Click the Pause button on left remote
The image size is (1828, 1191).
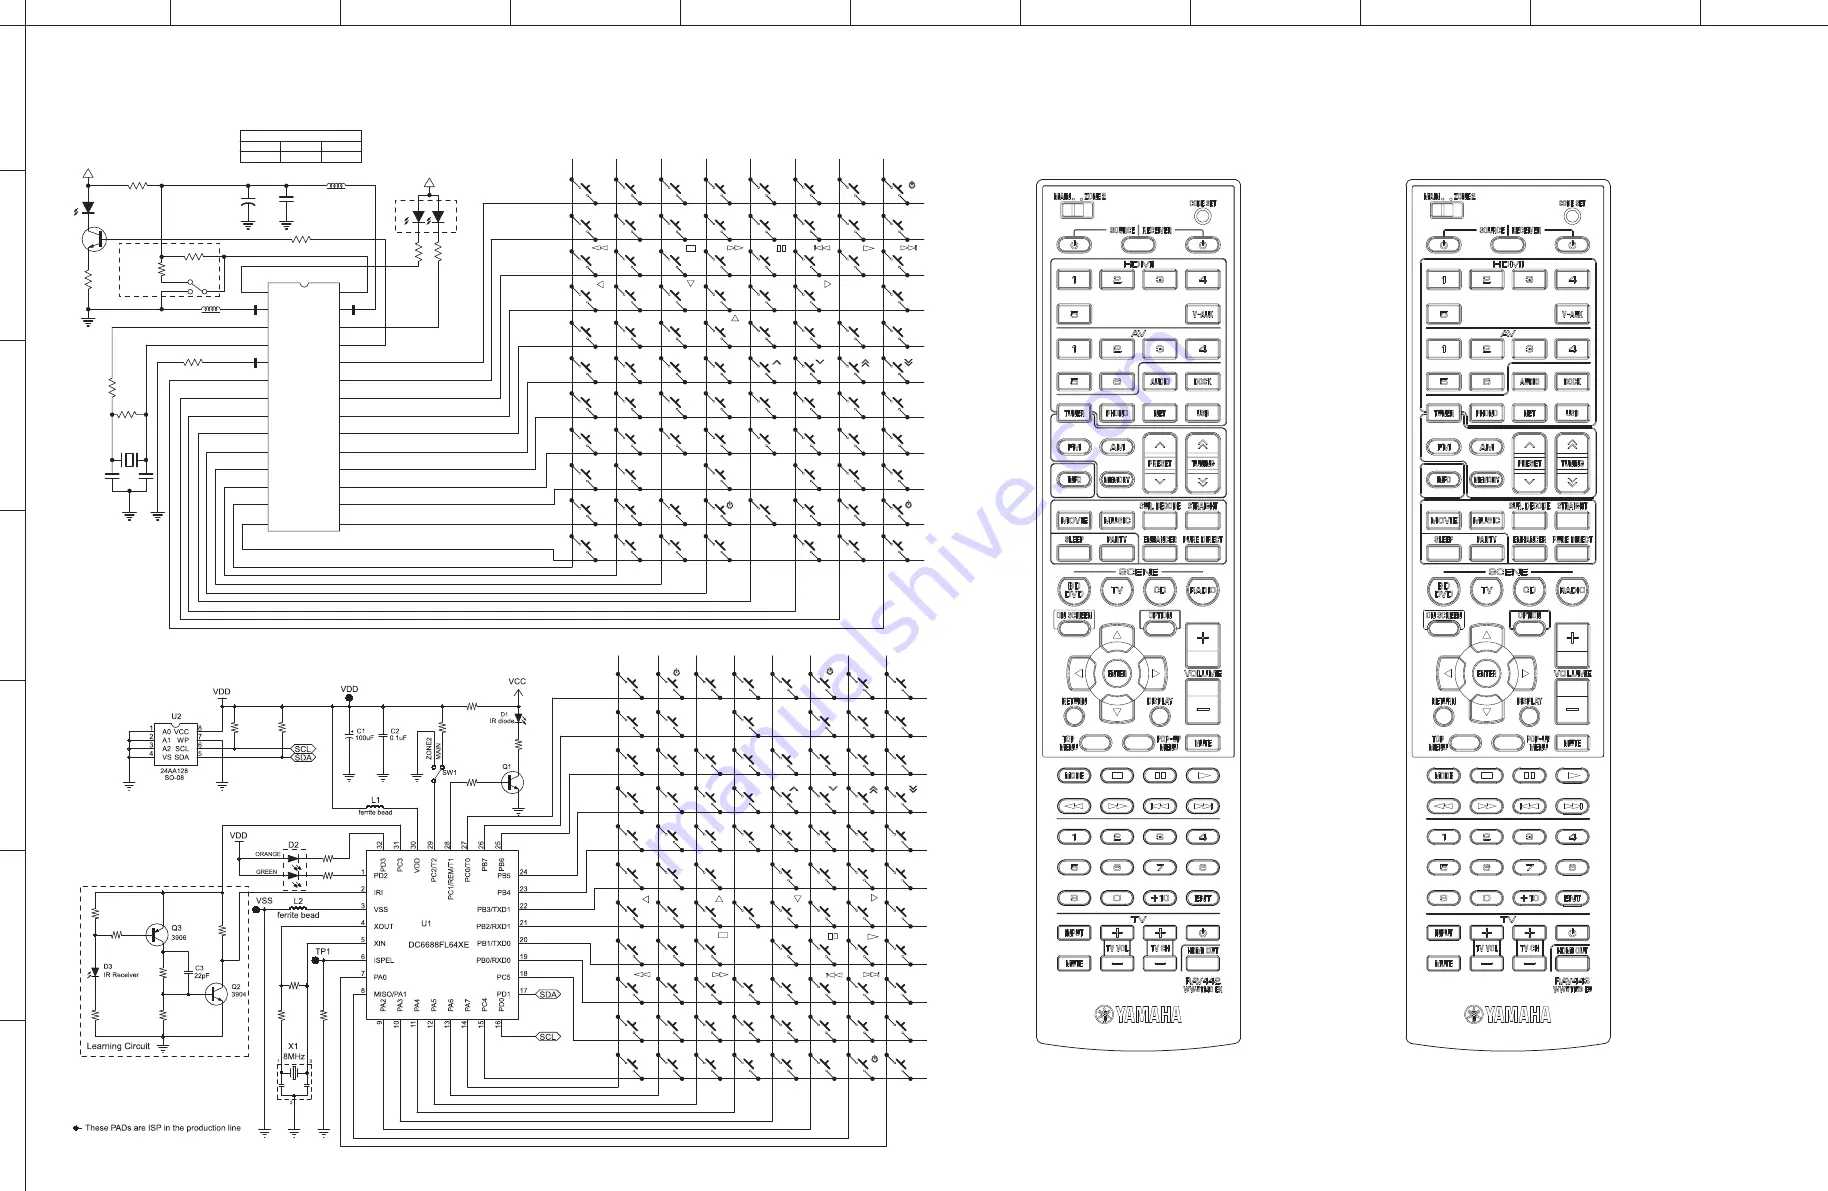(1160, 775)
